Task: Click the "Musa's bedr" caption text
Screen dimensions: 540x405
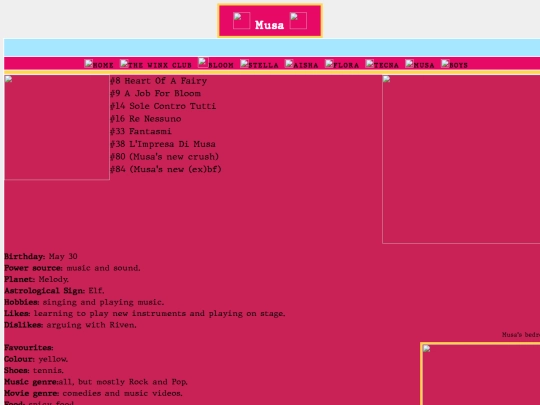Action: [521, 335]
